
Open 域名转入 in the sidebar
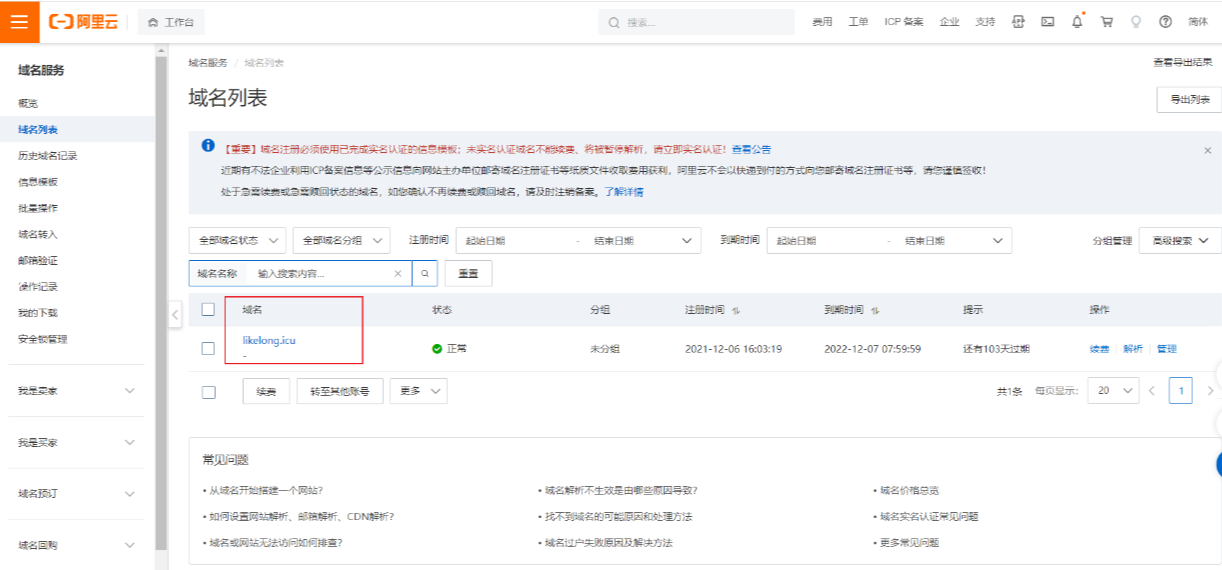coord(38,234)
